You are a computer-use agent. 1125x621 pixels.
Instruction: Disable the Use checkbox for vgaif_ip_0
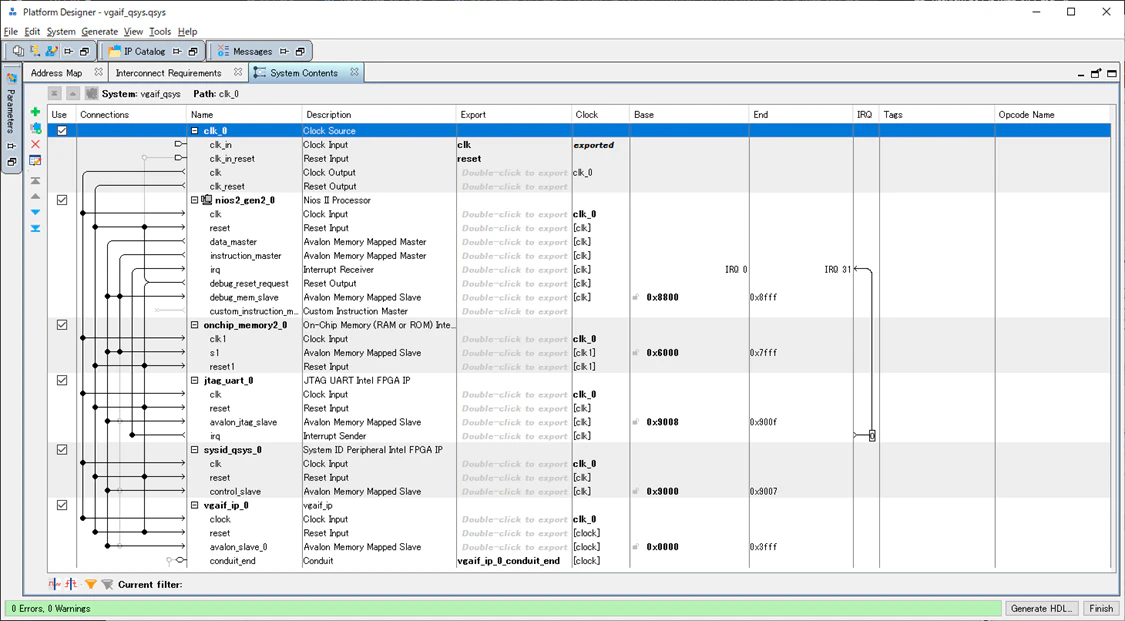[62, 505]
